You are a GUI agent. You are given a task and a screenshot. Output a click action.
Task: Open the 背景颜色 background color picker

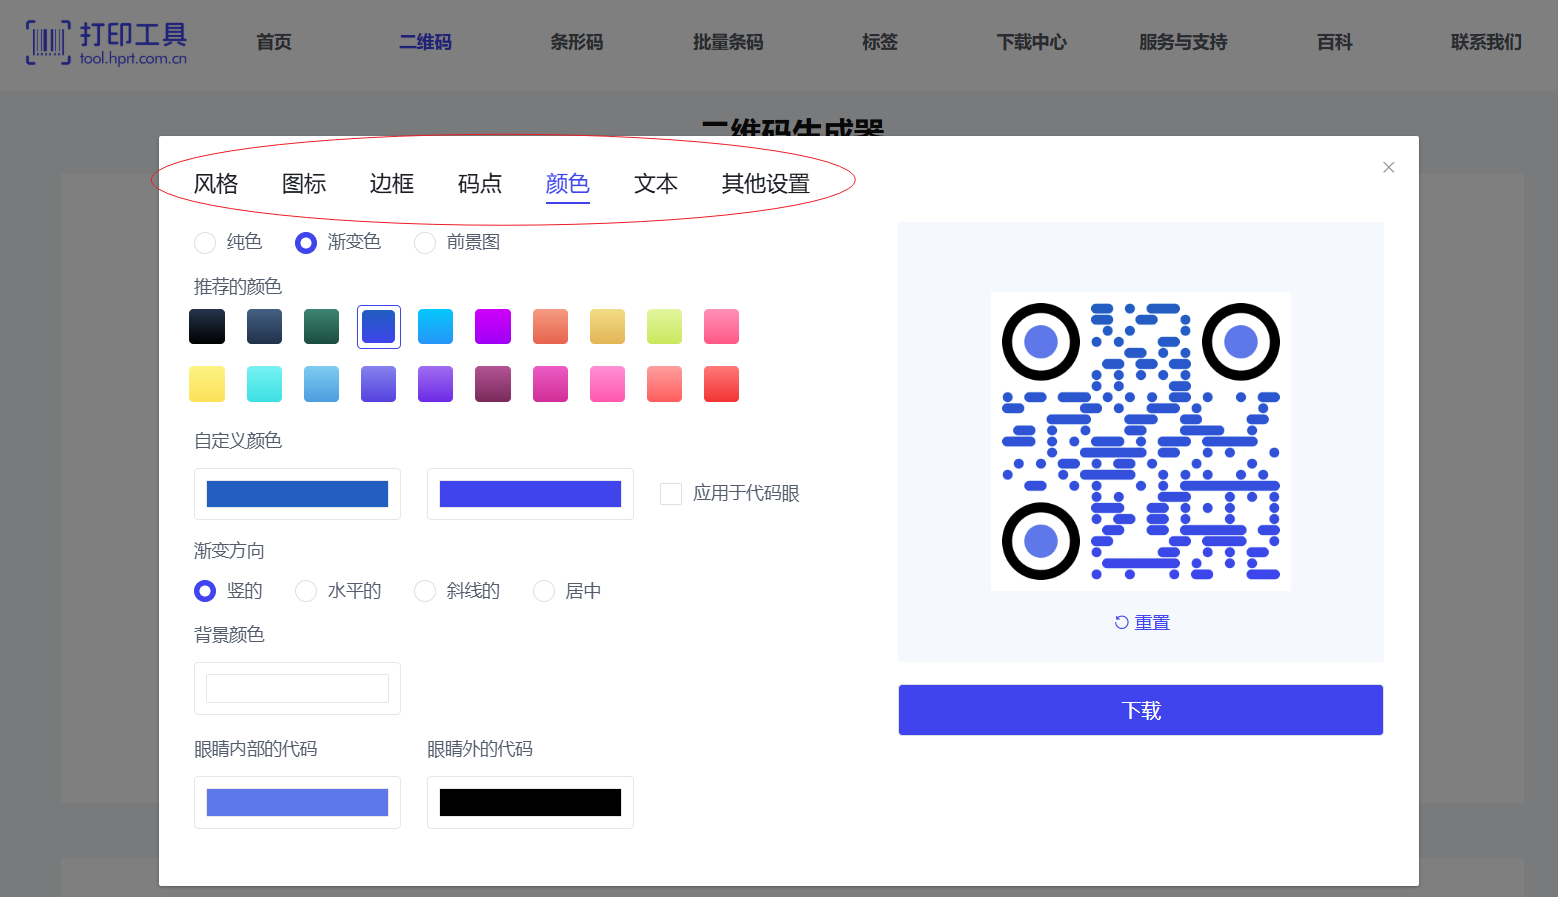(x=297, y=688)
